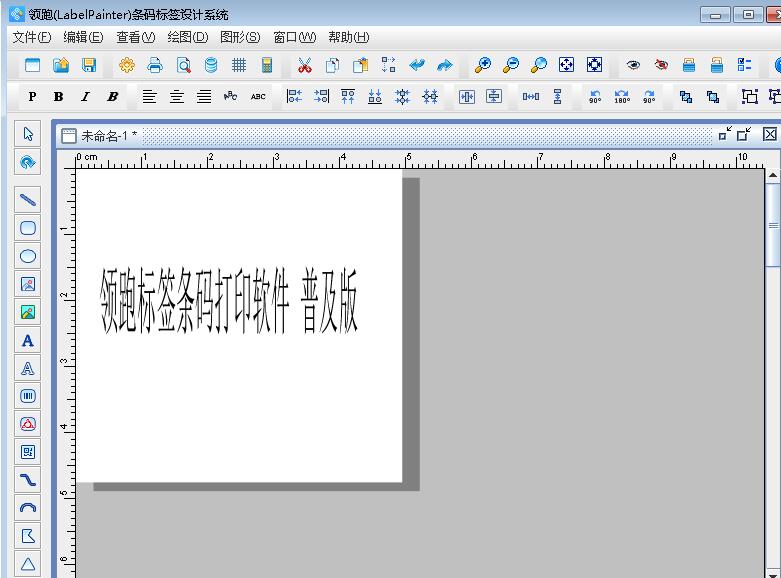Viewport: 781px width, 578px height.
Task: Select the ellipse drawing tool
Action: 28,256
